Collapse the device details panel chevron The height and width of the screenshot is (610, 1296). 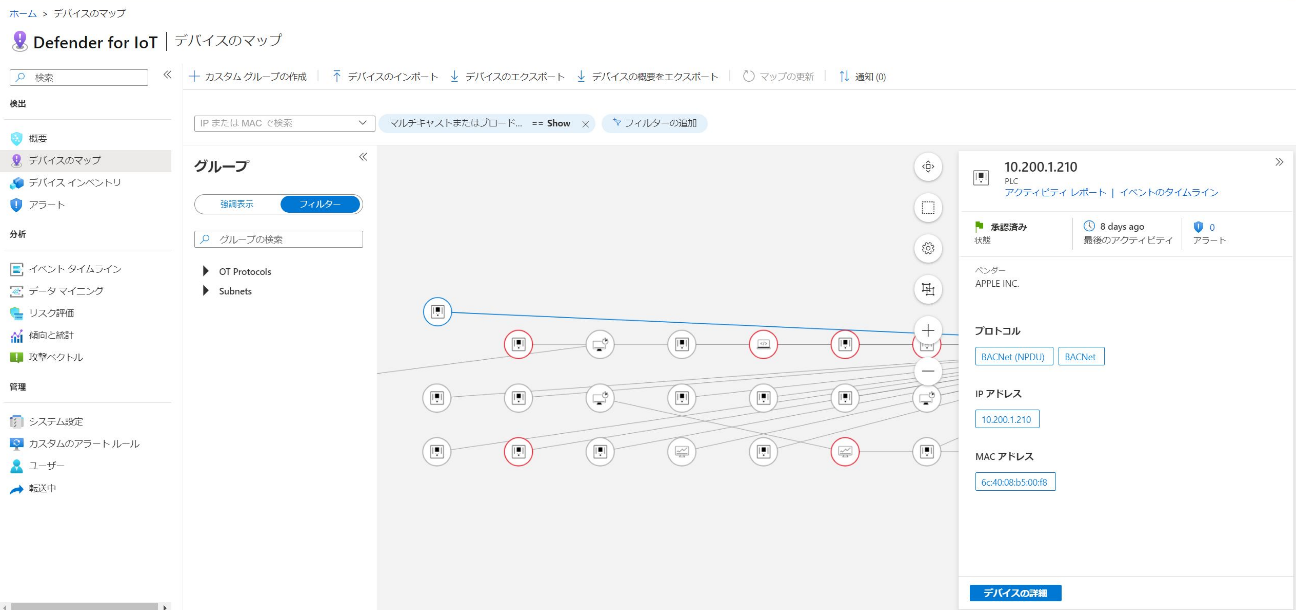pyautogui.click(x=1279, y=162)
